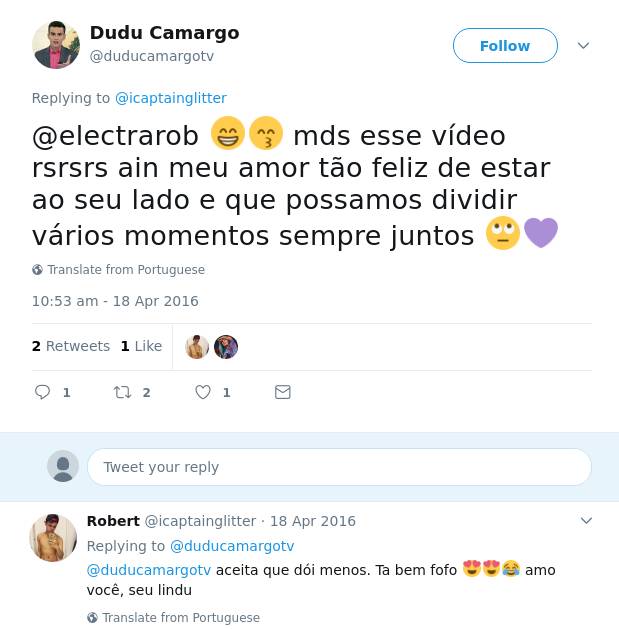Click the first retweeter avatar thumbnail
619x629 pixels.
197,347
